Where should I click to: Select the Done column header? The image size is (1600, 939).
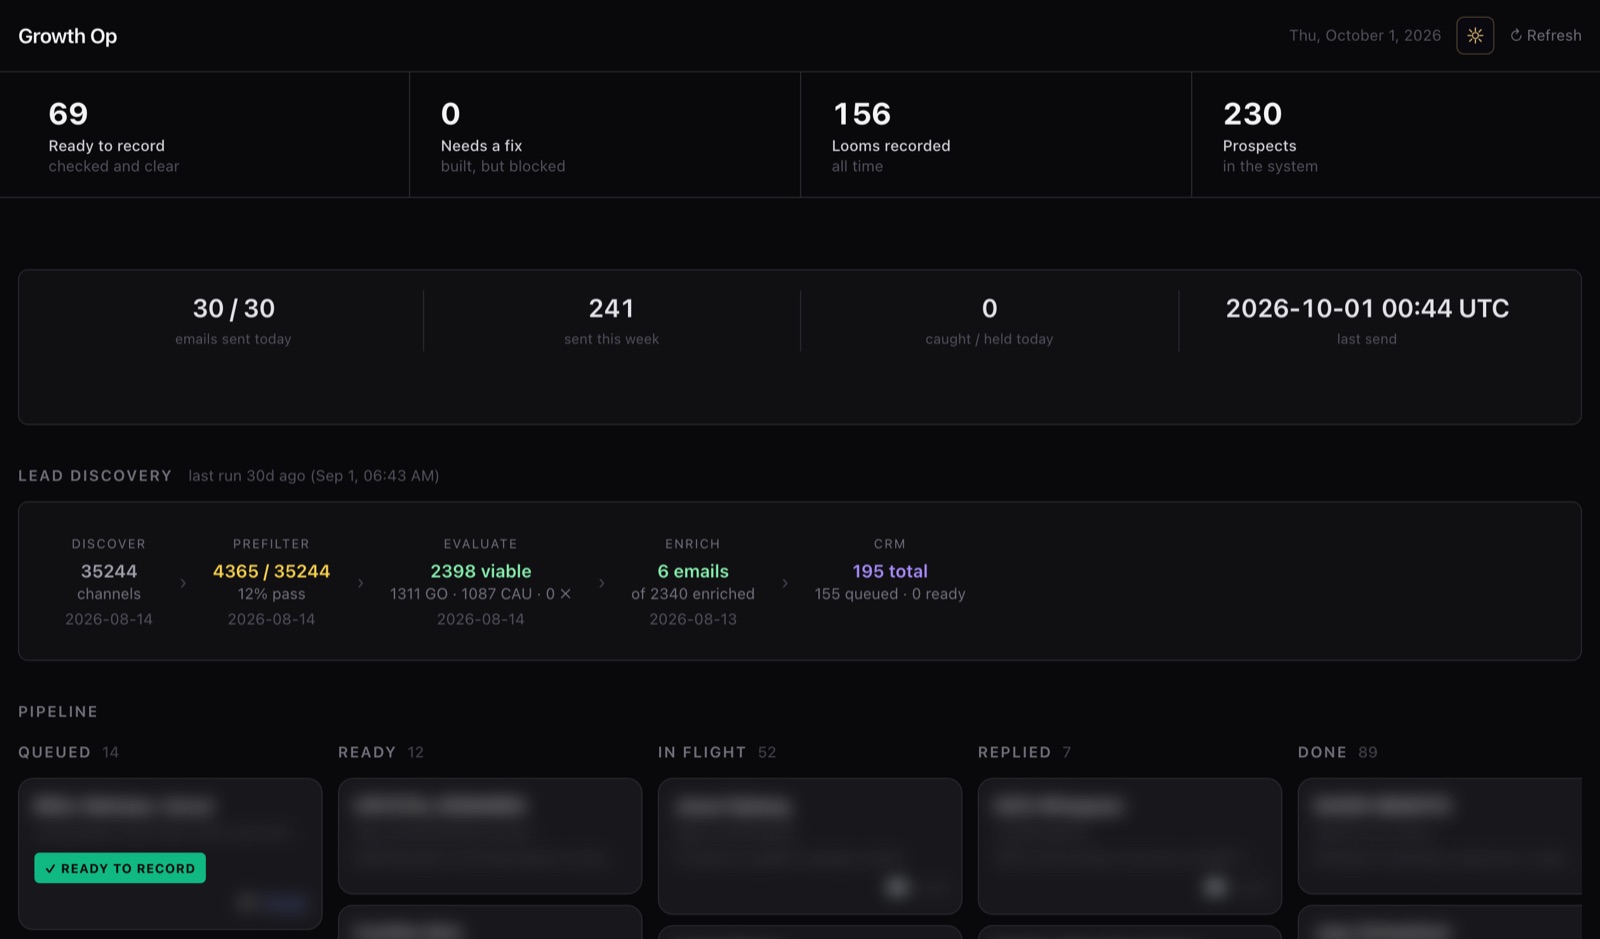point(1338,752)
